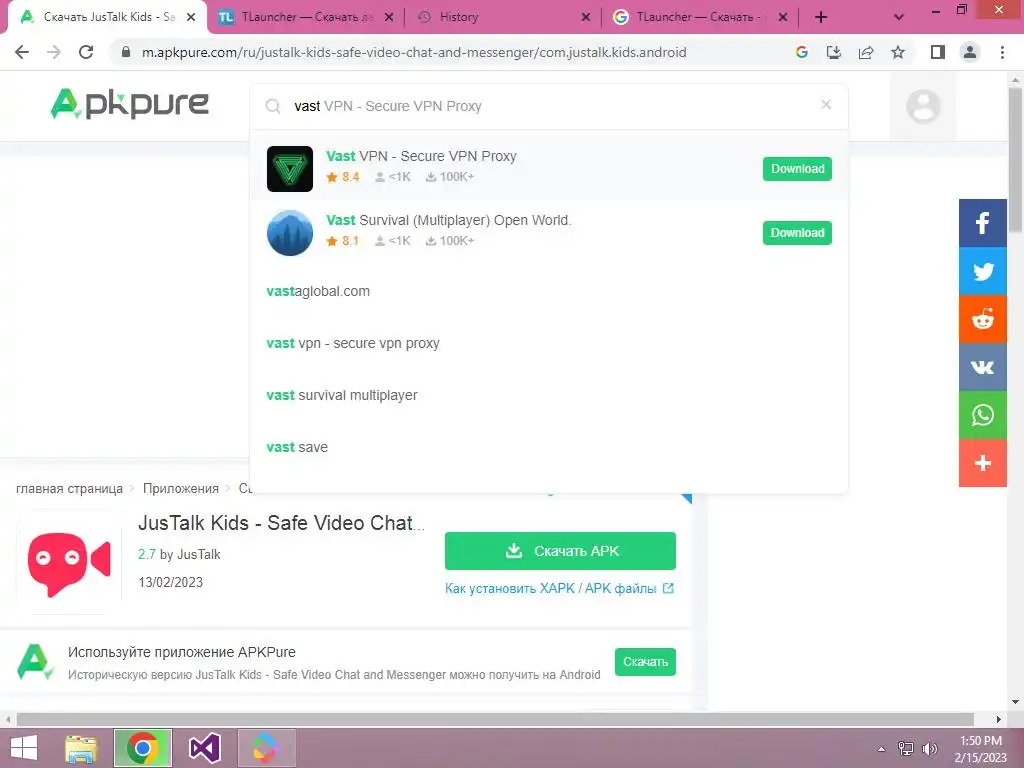Switch to the TLauncher tab with TL favicon

coord(305,17)
